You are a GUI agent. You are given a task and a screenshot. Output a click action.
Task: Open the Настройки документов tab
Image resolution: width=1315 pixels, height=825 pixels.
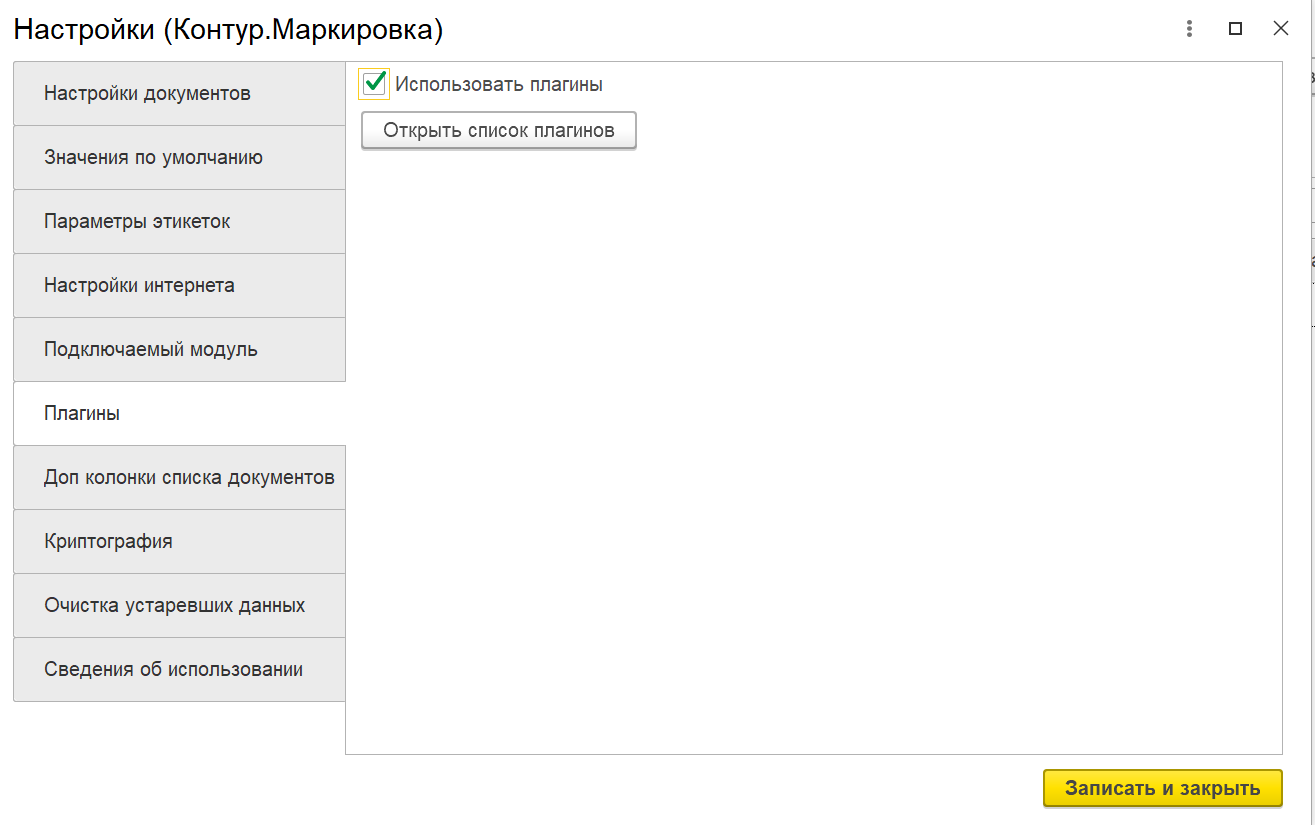coord(180,94)
